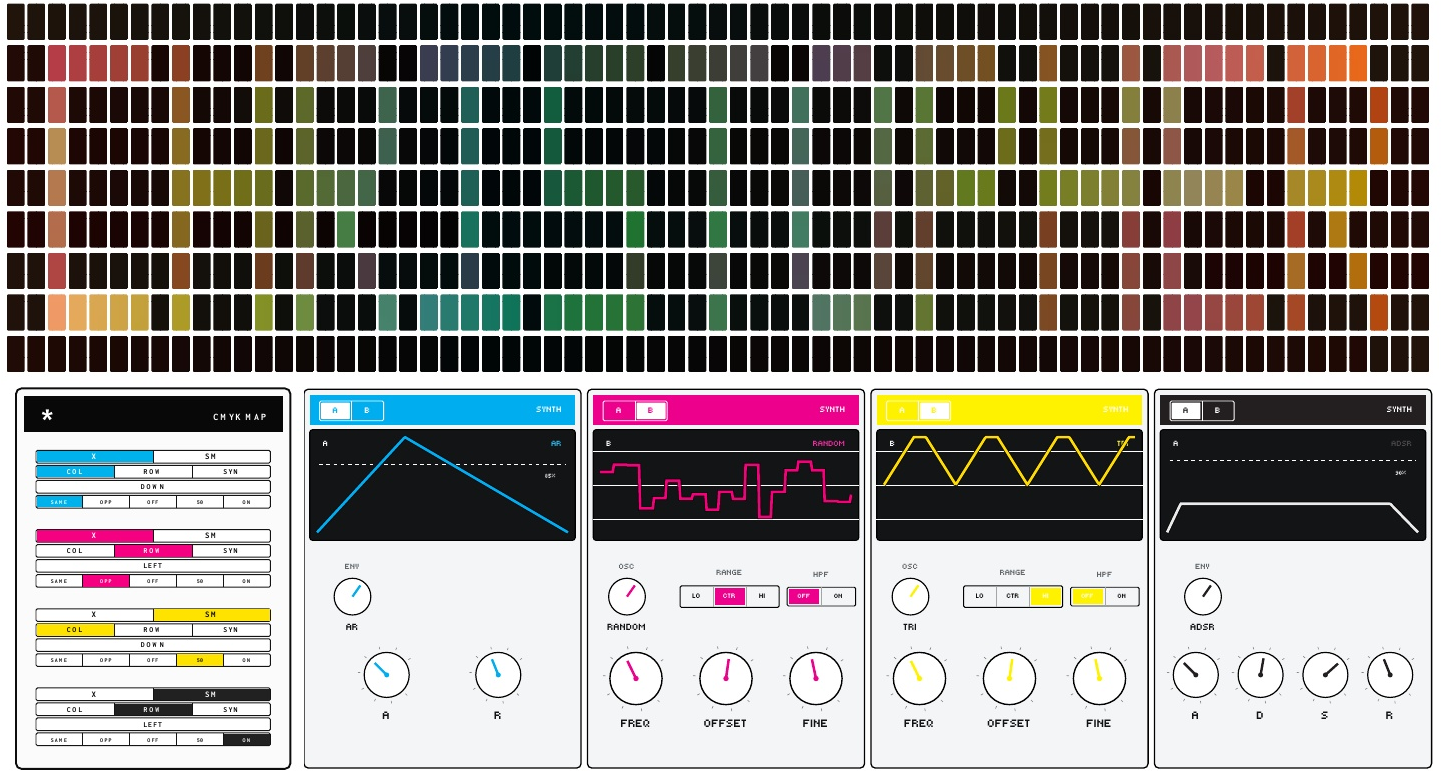This screenshot has height=771, width=1442.
Task: Click the asterisk logo in CMYK MAP header
Action: pos(47,415)
